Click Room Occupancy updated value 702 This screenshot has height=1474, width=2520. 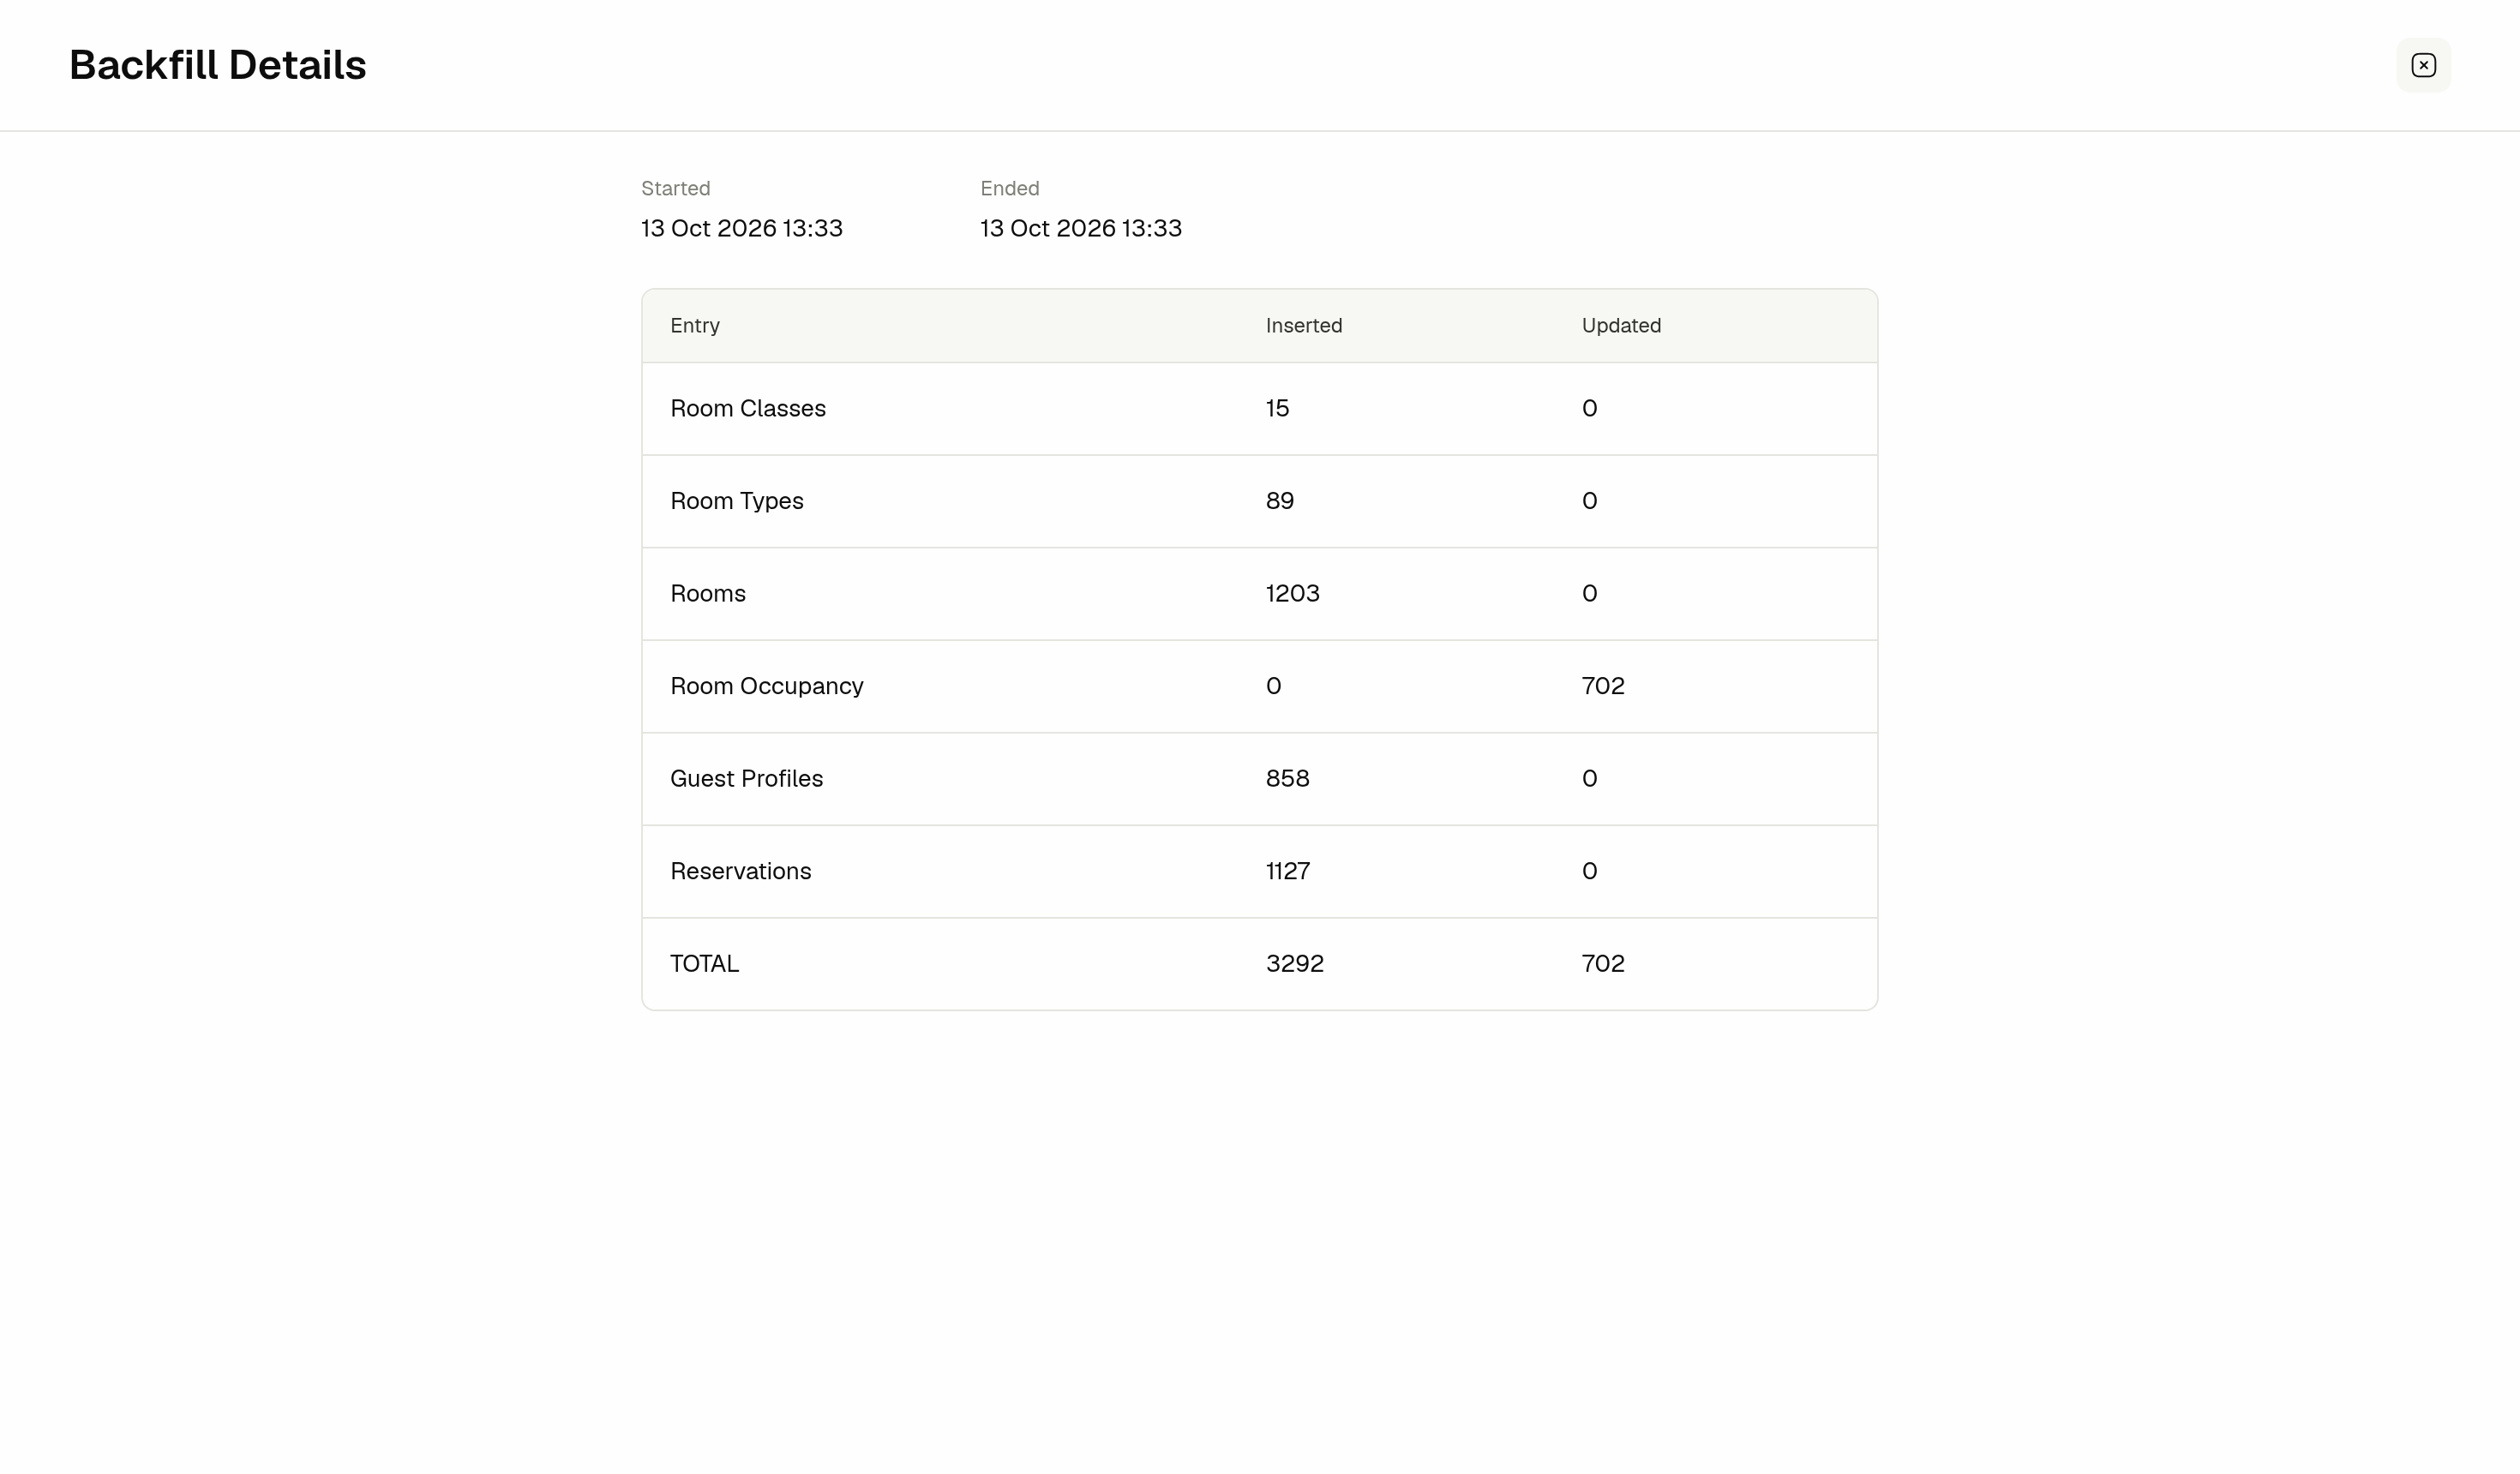(1603, 686)
